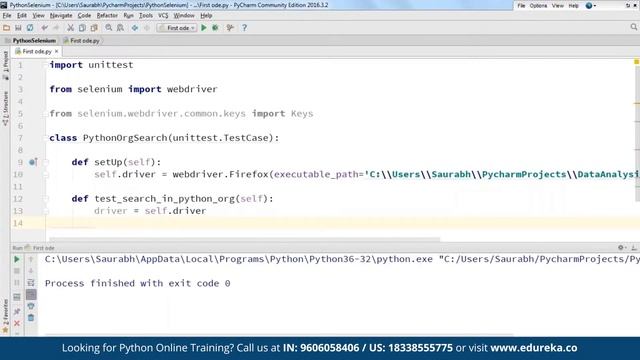Toggle scroll to end in Run panel
Viewport: 640px width, 360px height.
[x=31, y=294]
